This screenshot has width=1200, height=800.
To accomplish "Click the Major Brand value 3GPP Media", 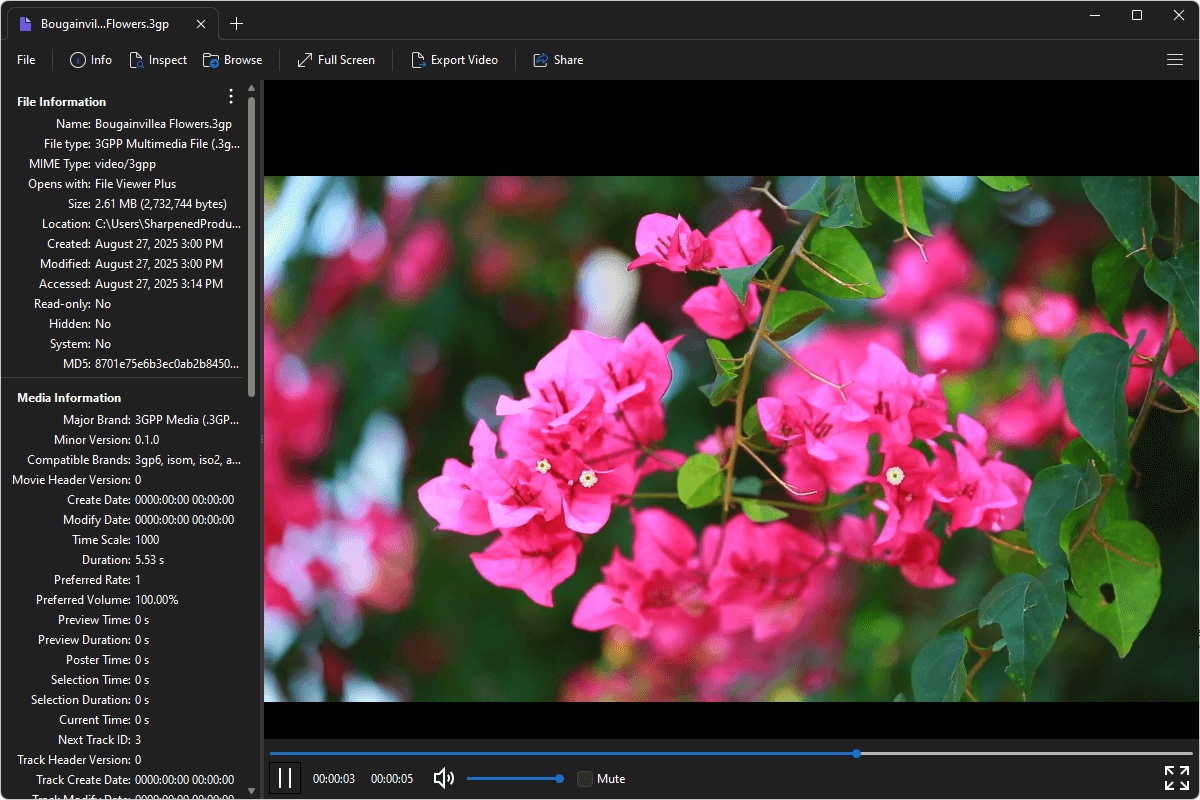I will click(x=187, y=420).
